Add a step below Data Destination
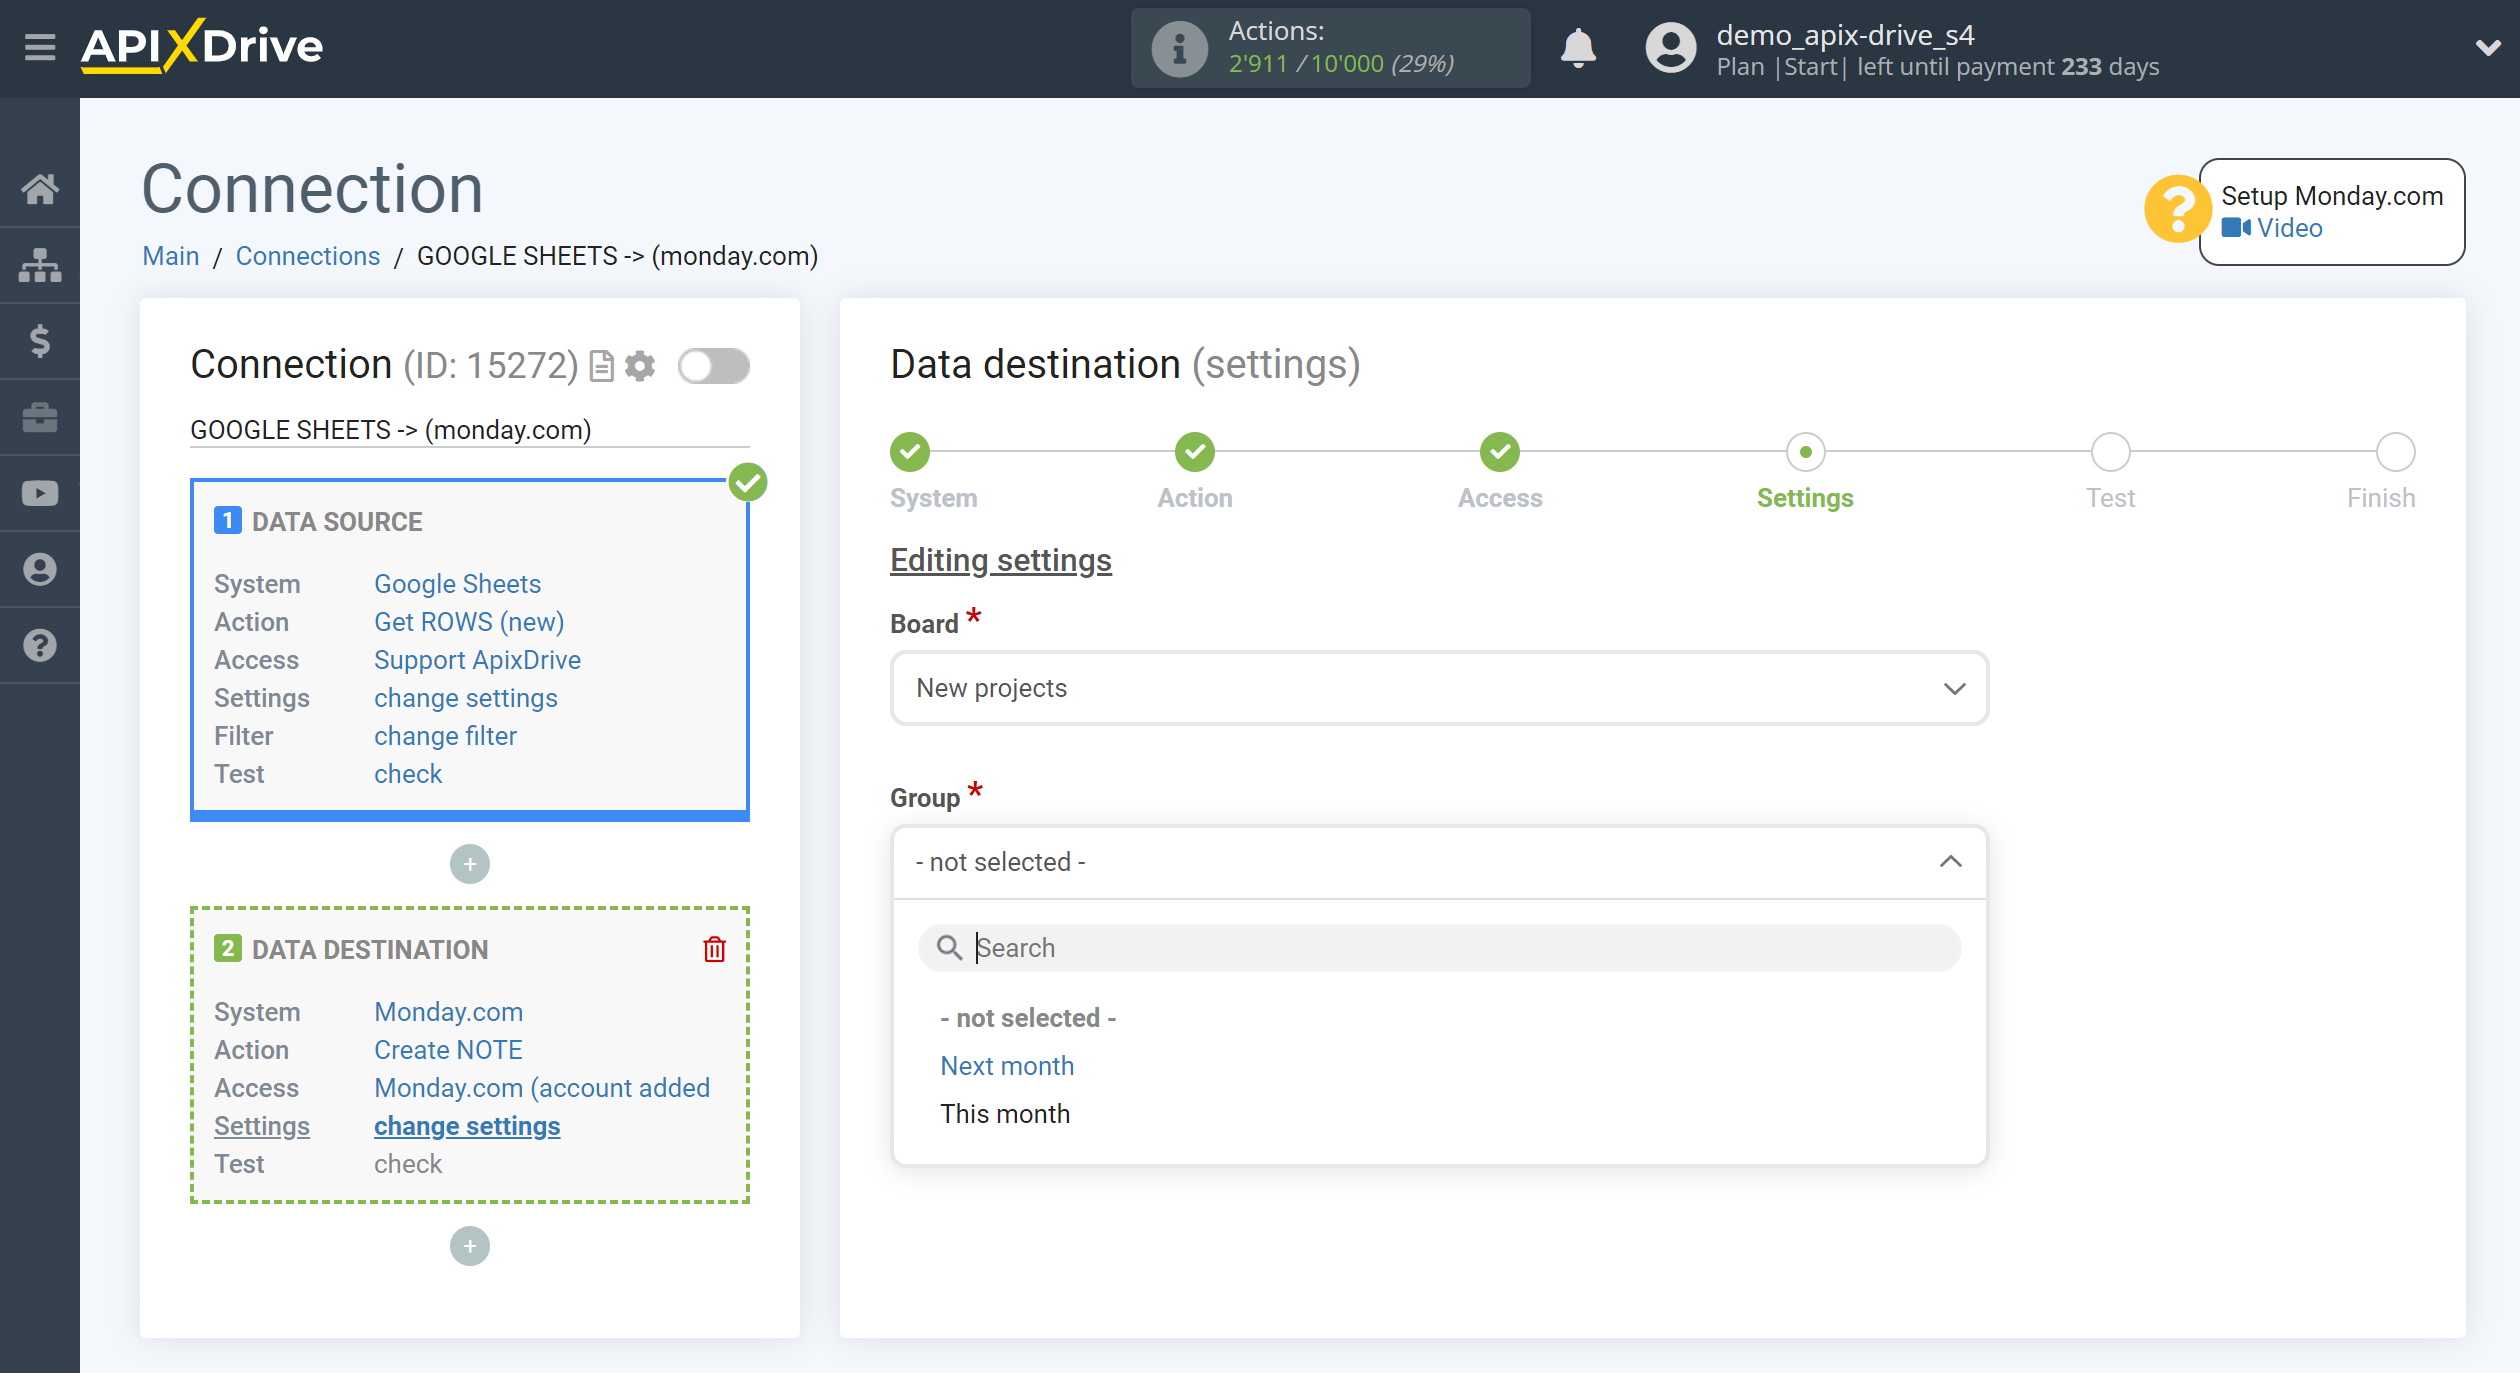The width and height of the screenshot is (2520, 1373). point(470,1246)
